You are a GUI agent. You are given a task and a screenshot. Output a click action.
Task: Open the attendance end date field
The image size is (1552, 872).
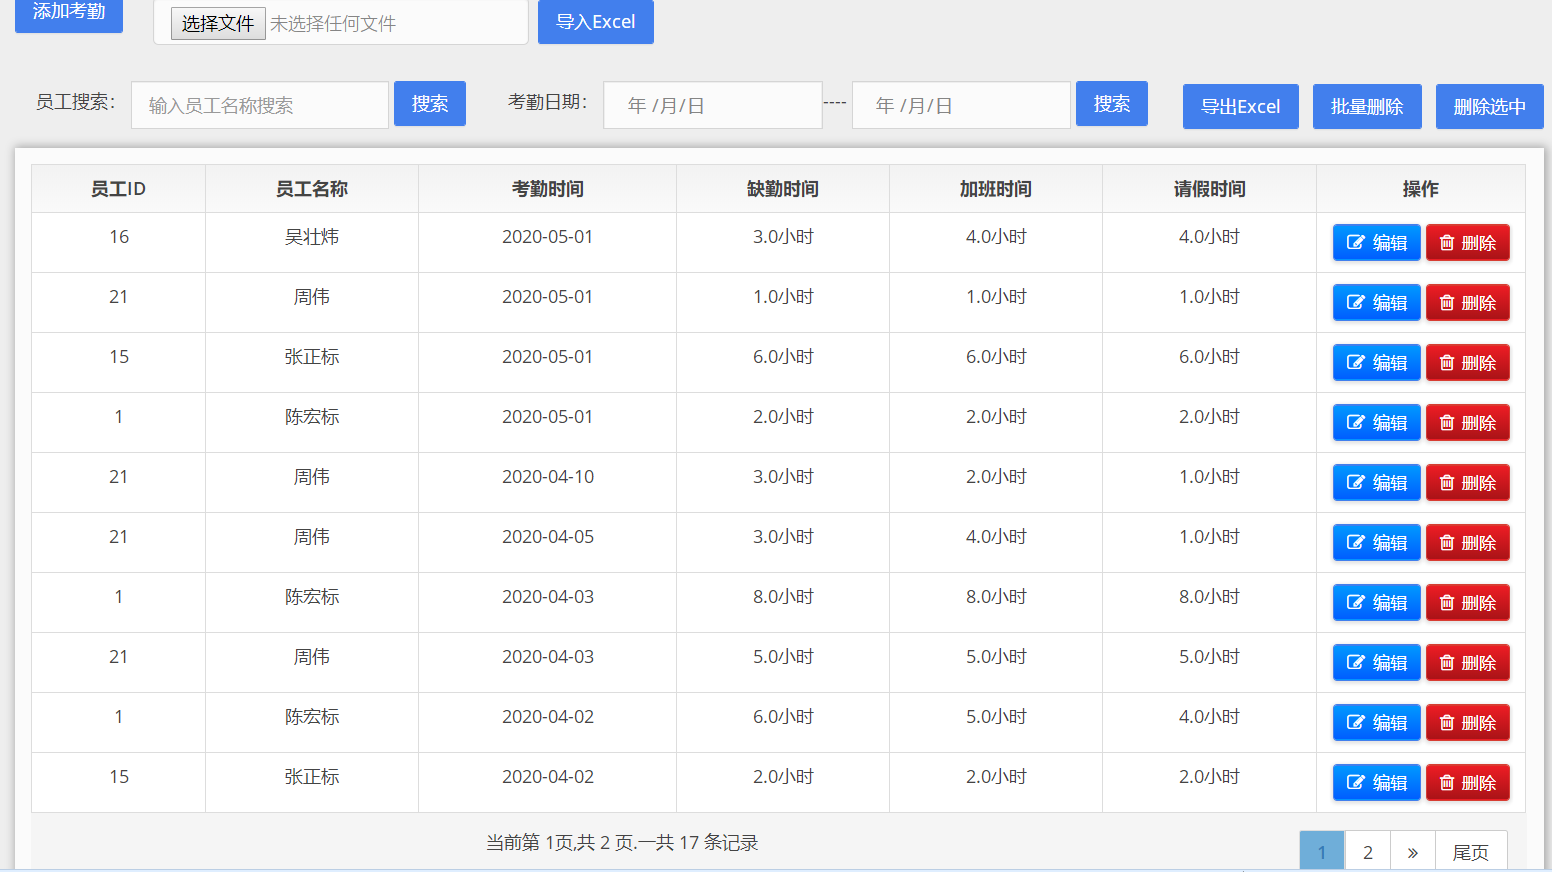coord(961,105)
